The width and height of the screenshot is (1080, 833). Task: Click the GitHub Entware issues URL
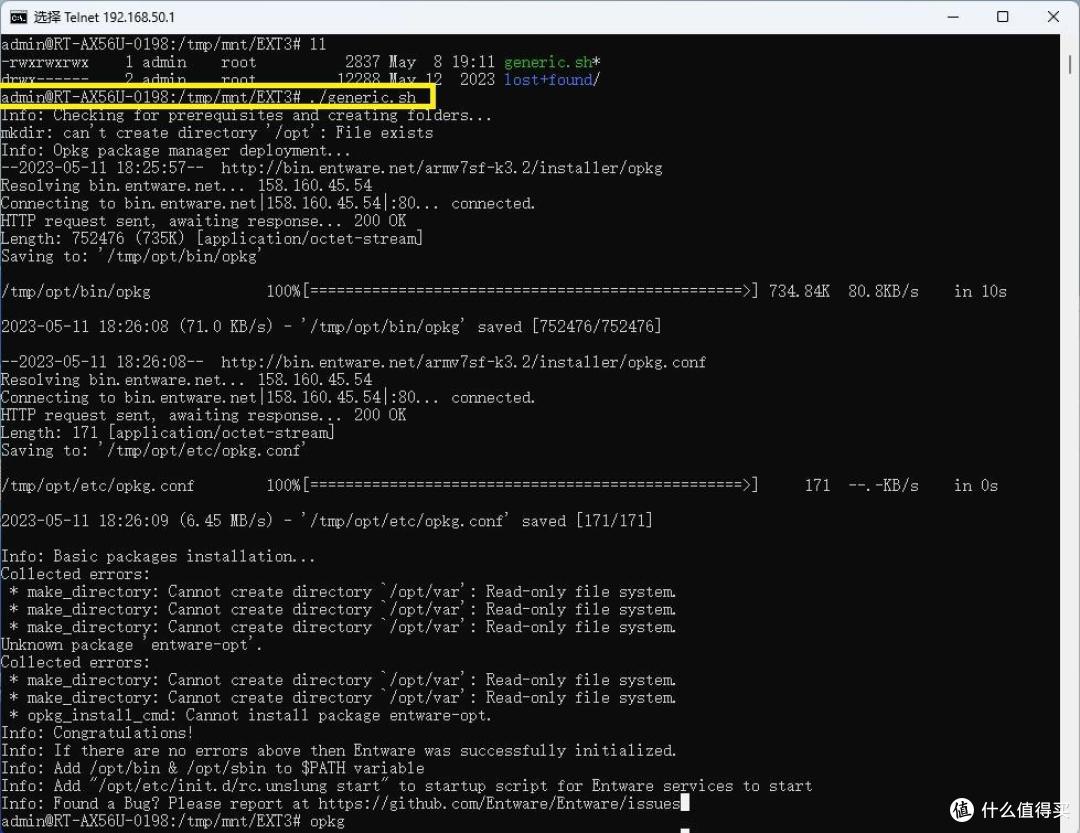click(499, 803)
